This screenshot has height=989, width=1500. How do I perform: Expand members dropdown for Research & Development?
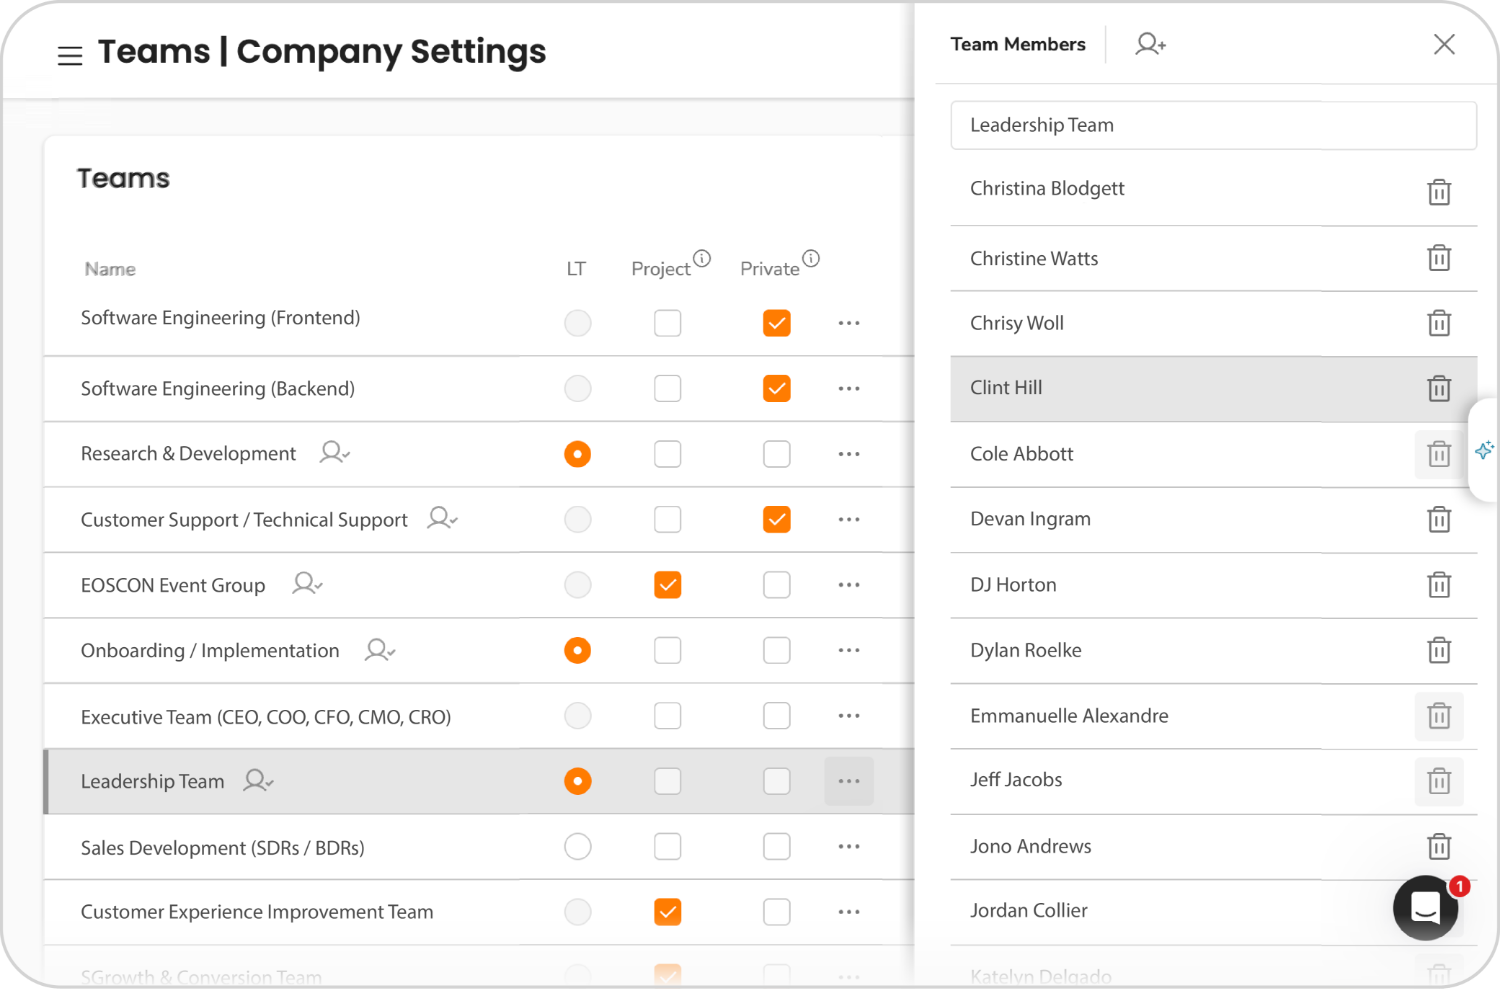[334, 453]
